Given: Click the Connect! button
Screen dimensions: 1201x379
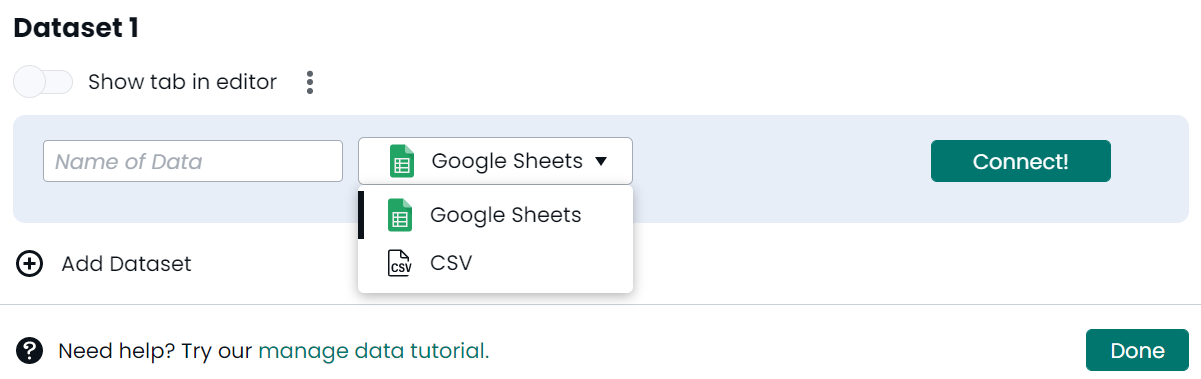Looking at the screenshot, I should [x=1021, y=161].
